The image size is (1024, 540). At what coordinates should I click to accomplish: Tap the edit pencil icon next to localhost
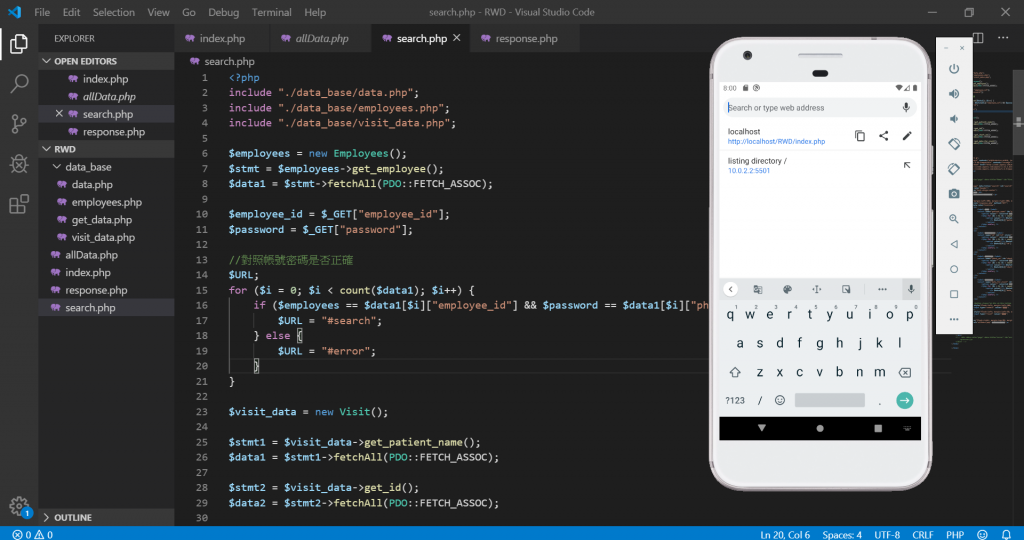point(906,136)
